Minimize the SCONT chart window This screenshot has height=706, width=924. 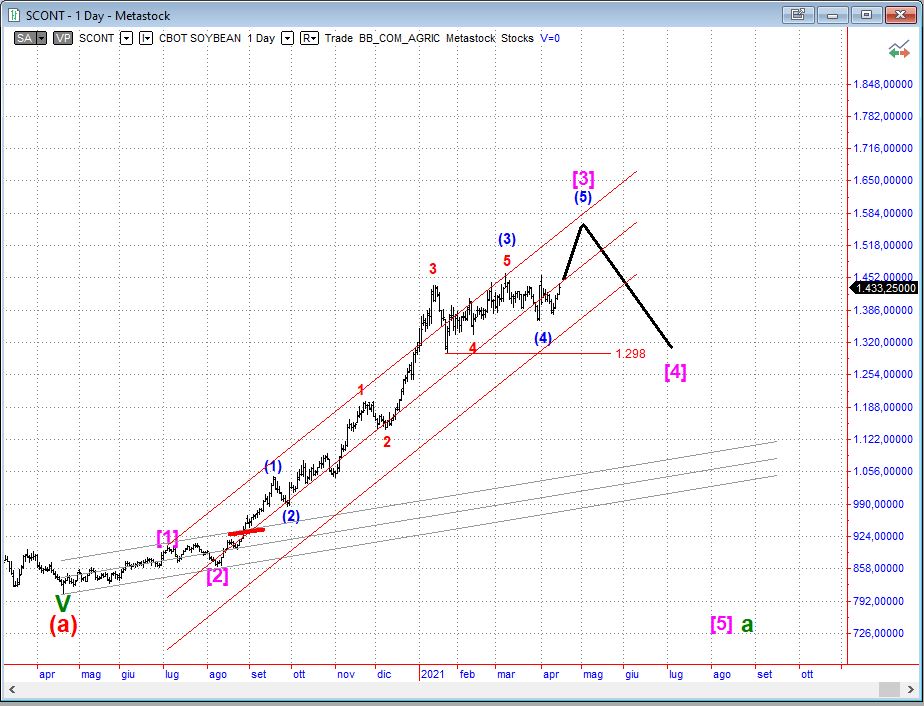click(832, 15)
